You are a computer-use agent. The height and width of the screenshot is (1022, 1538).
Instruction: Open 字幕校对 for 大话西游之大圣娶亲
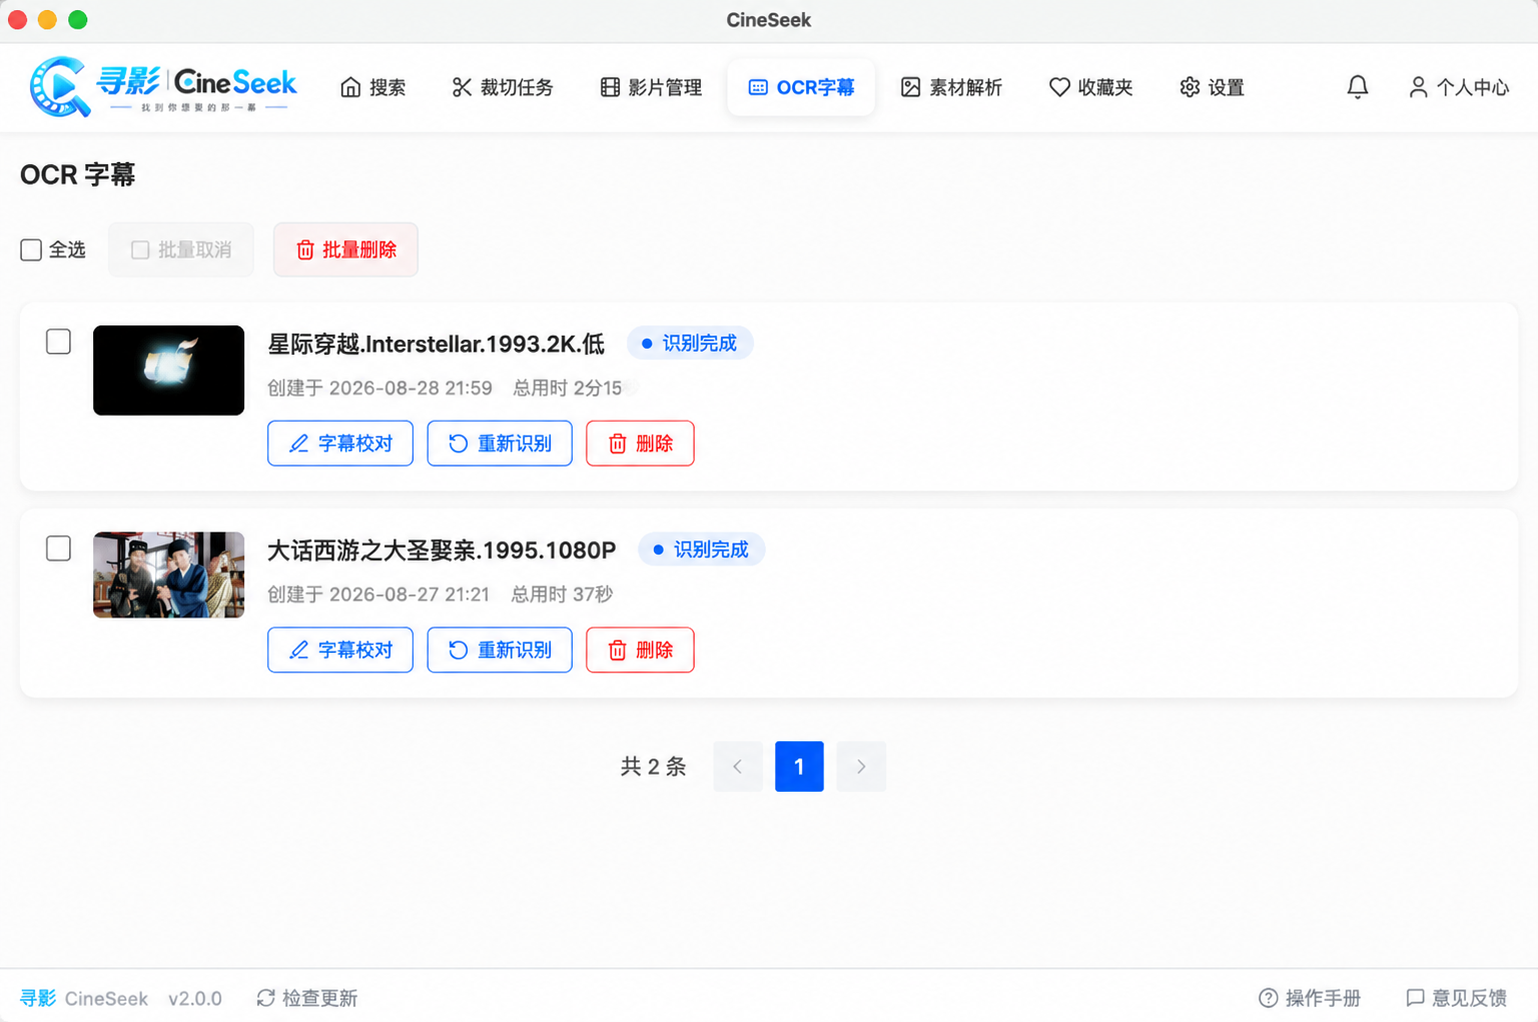[340, 650]
